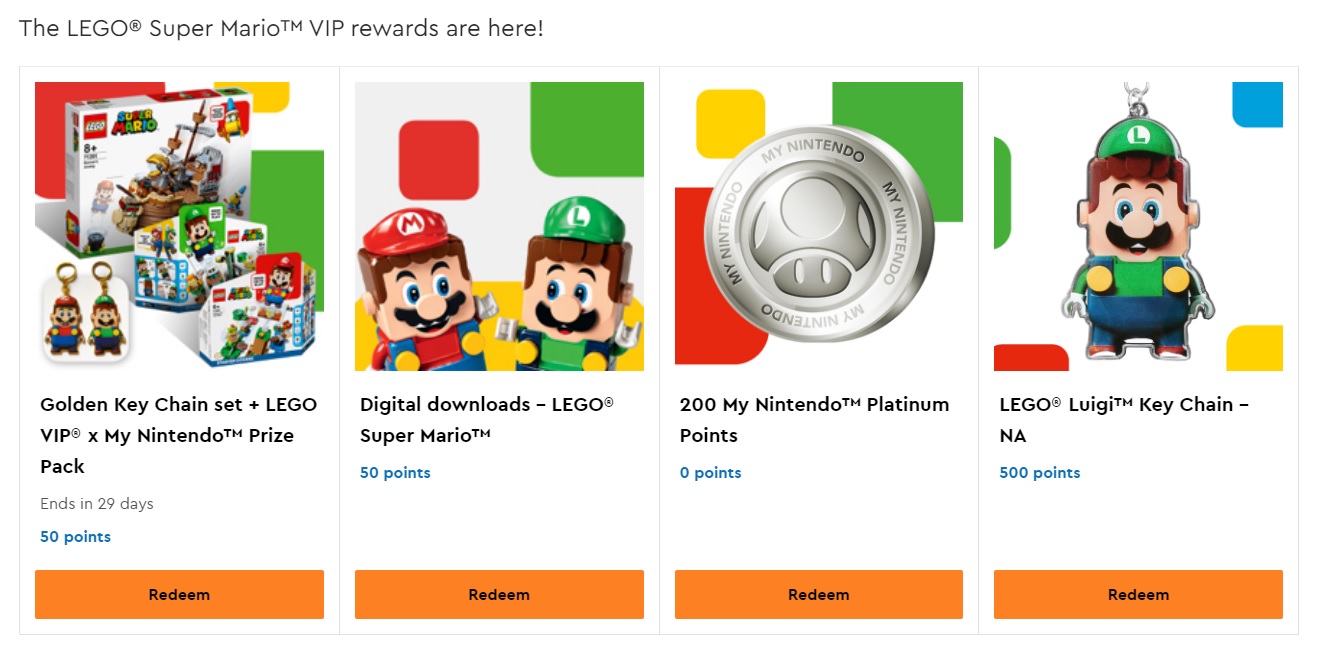Redeem the Golden Key Chain set reward
This screenshot has height=660, width=1321.
tap(179, 594)
